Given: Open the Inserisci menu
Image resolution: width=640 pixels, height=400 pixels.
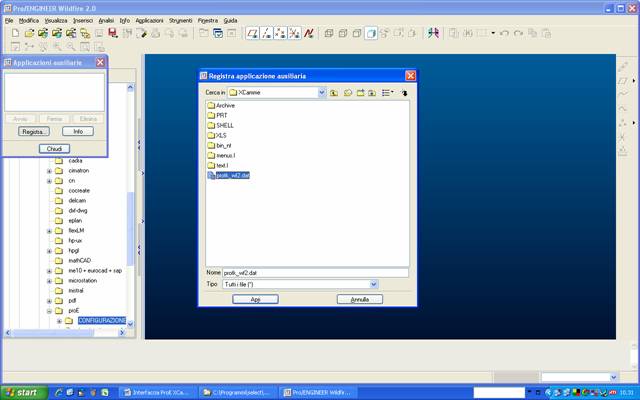Looking at the screenshot, I should (83, 20).
